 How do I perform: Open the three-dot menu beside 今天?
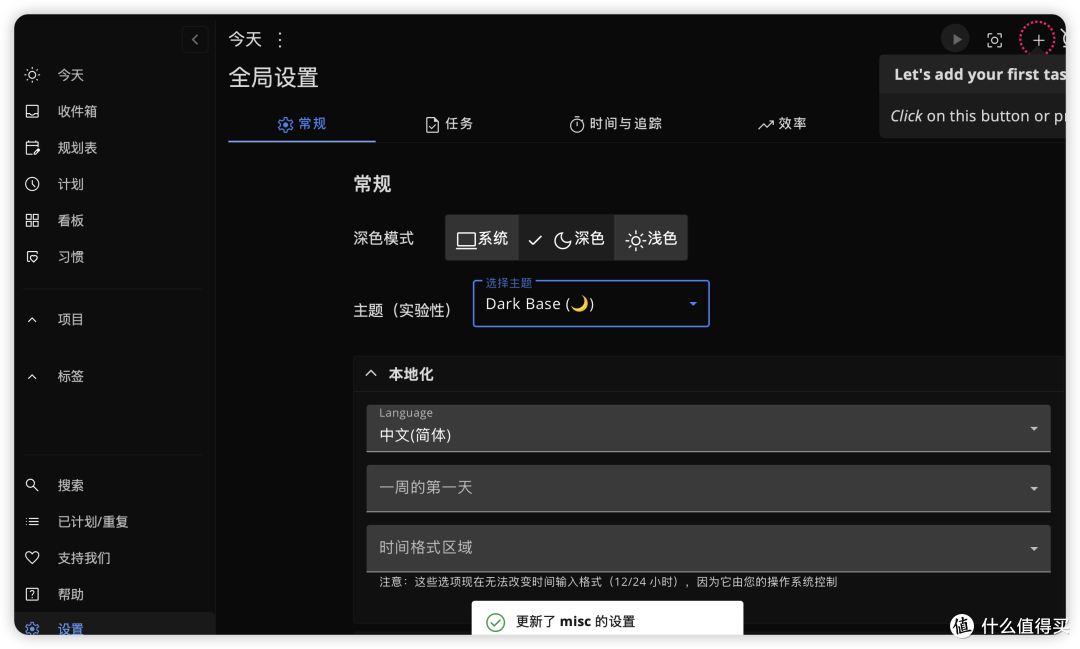pos(280,39)
